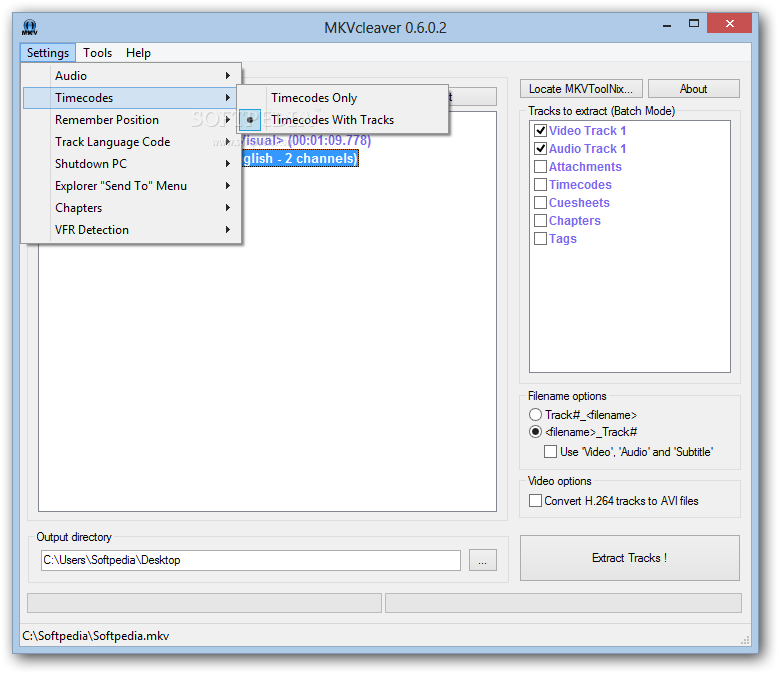The height and width of the screenshot is (674, 779).
Task: Enable Convert H.264 tracks to AVI files
Action: pos(535,501)
